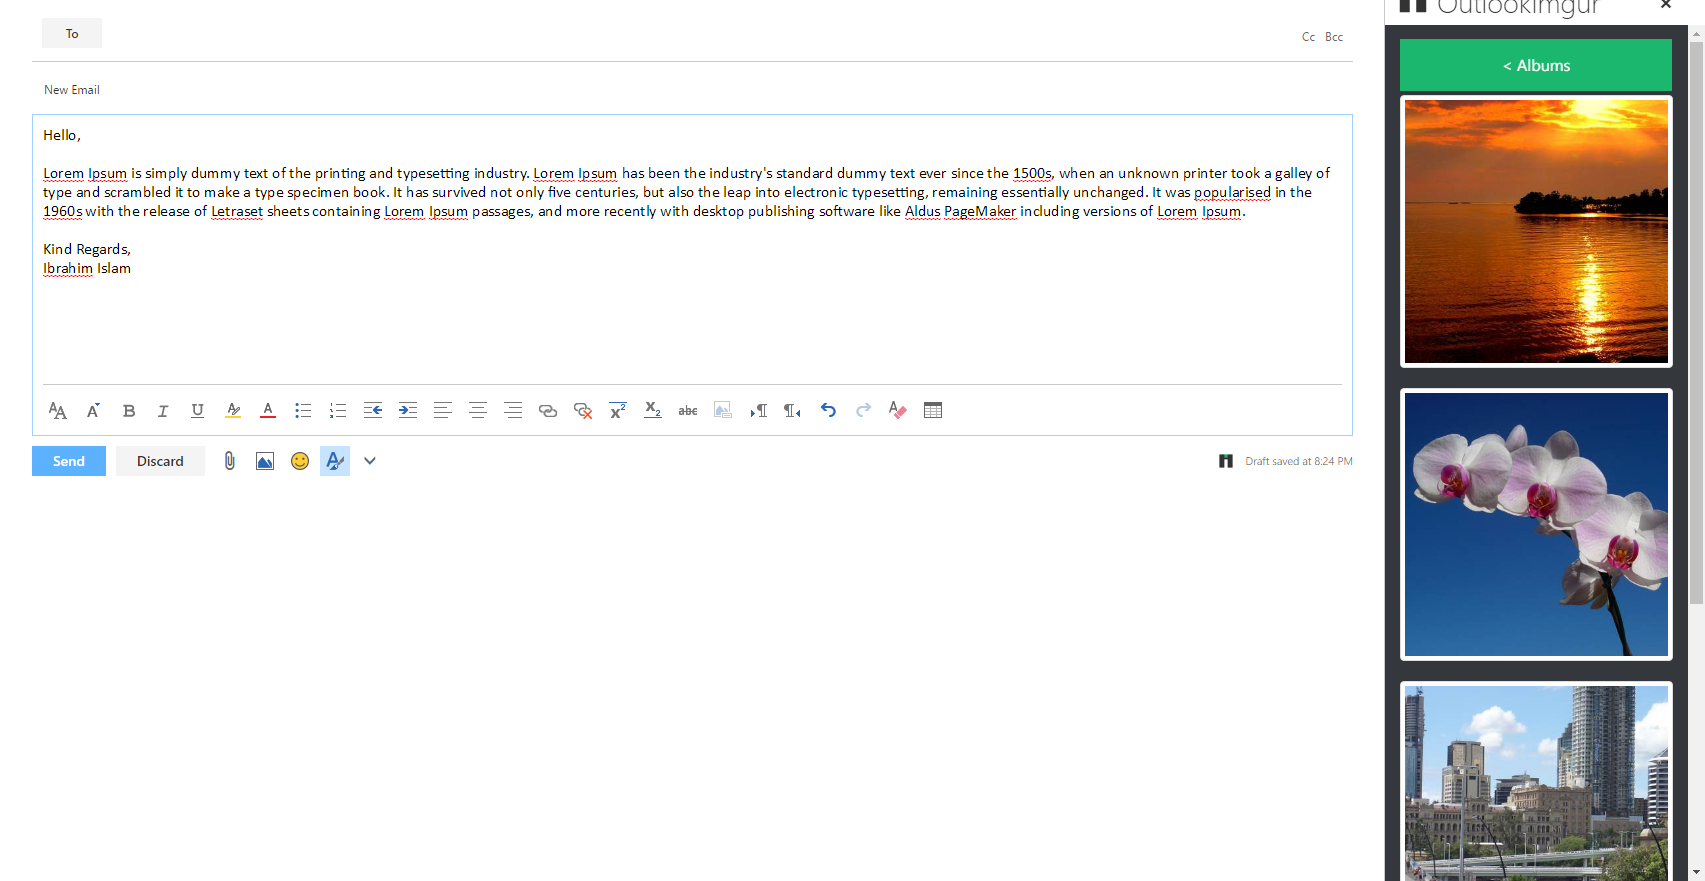This screenshot has width=1705, height=881.
Task: Open the font picker
Action: click(58, 410)
